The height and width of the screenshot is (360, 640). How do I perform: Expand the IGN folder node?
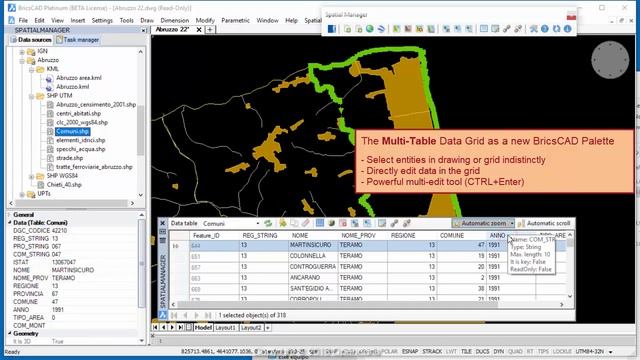tap(22, 51)
